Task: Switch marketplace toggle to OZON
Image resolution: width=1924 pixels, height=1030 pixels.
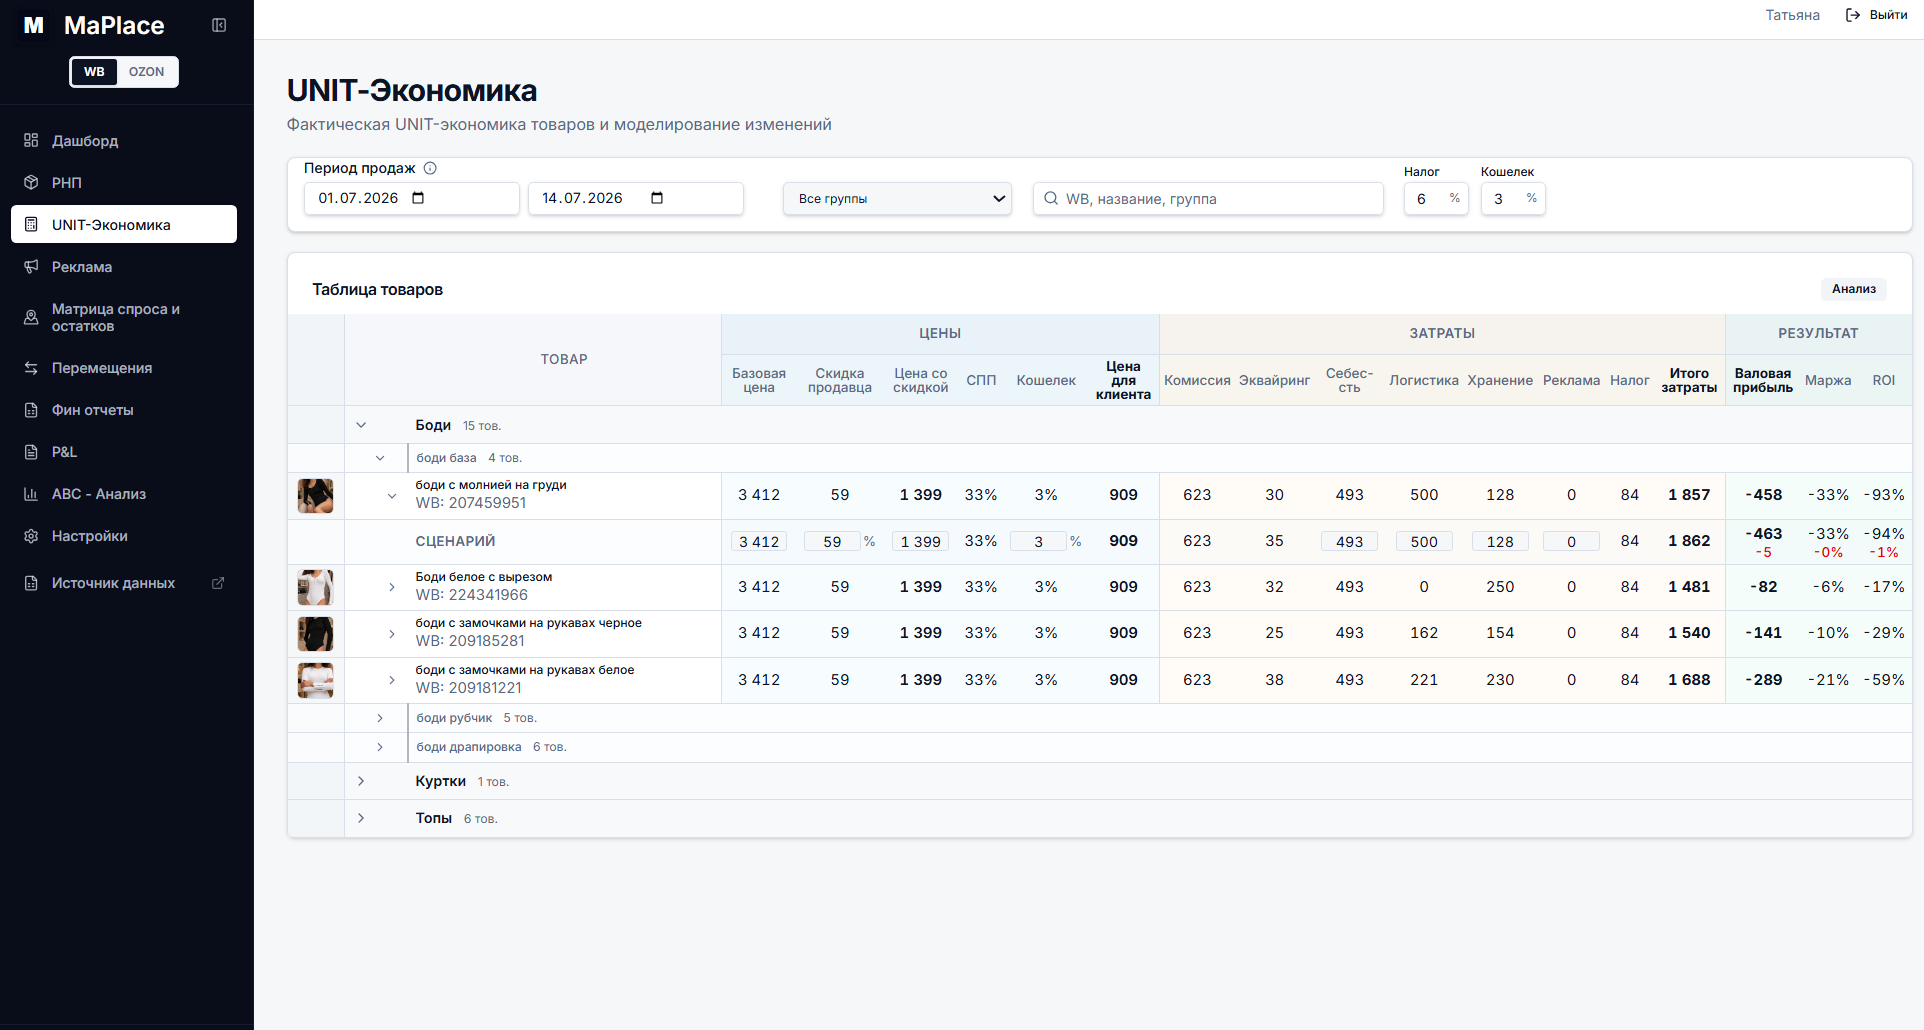Action: 147,72
